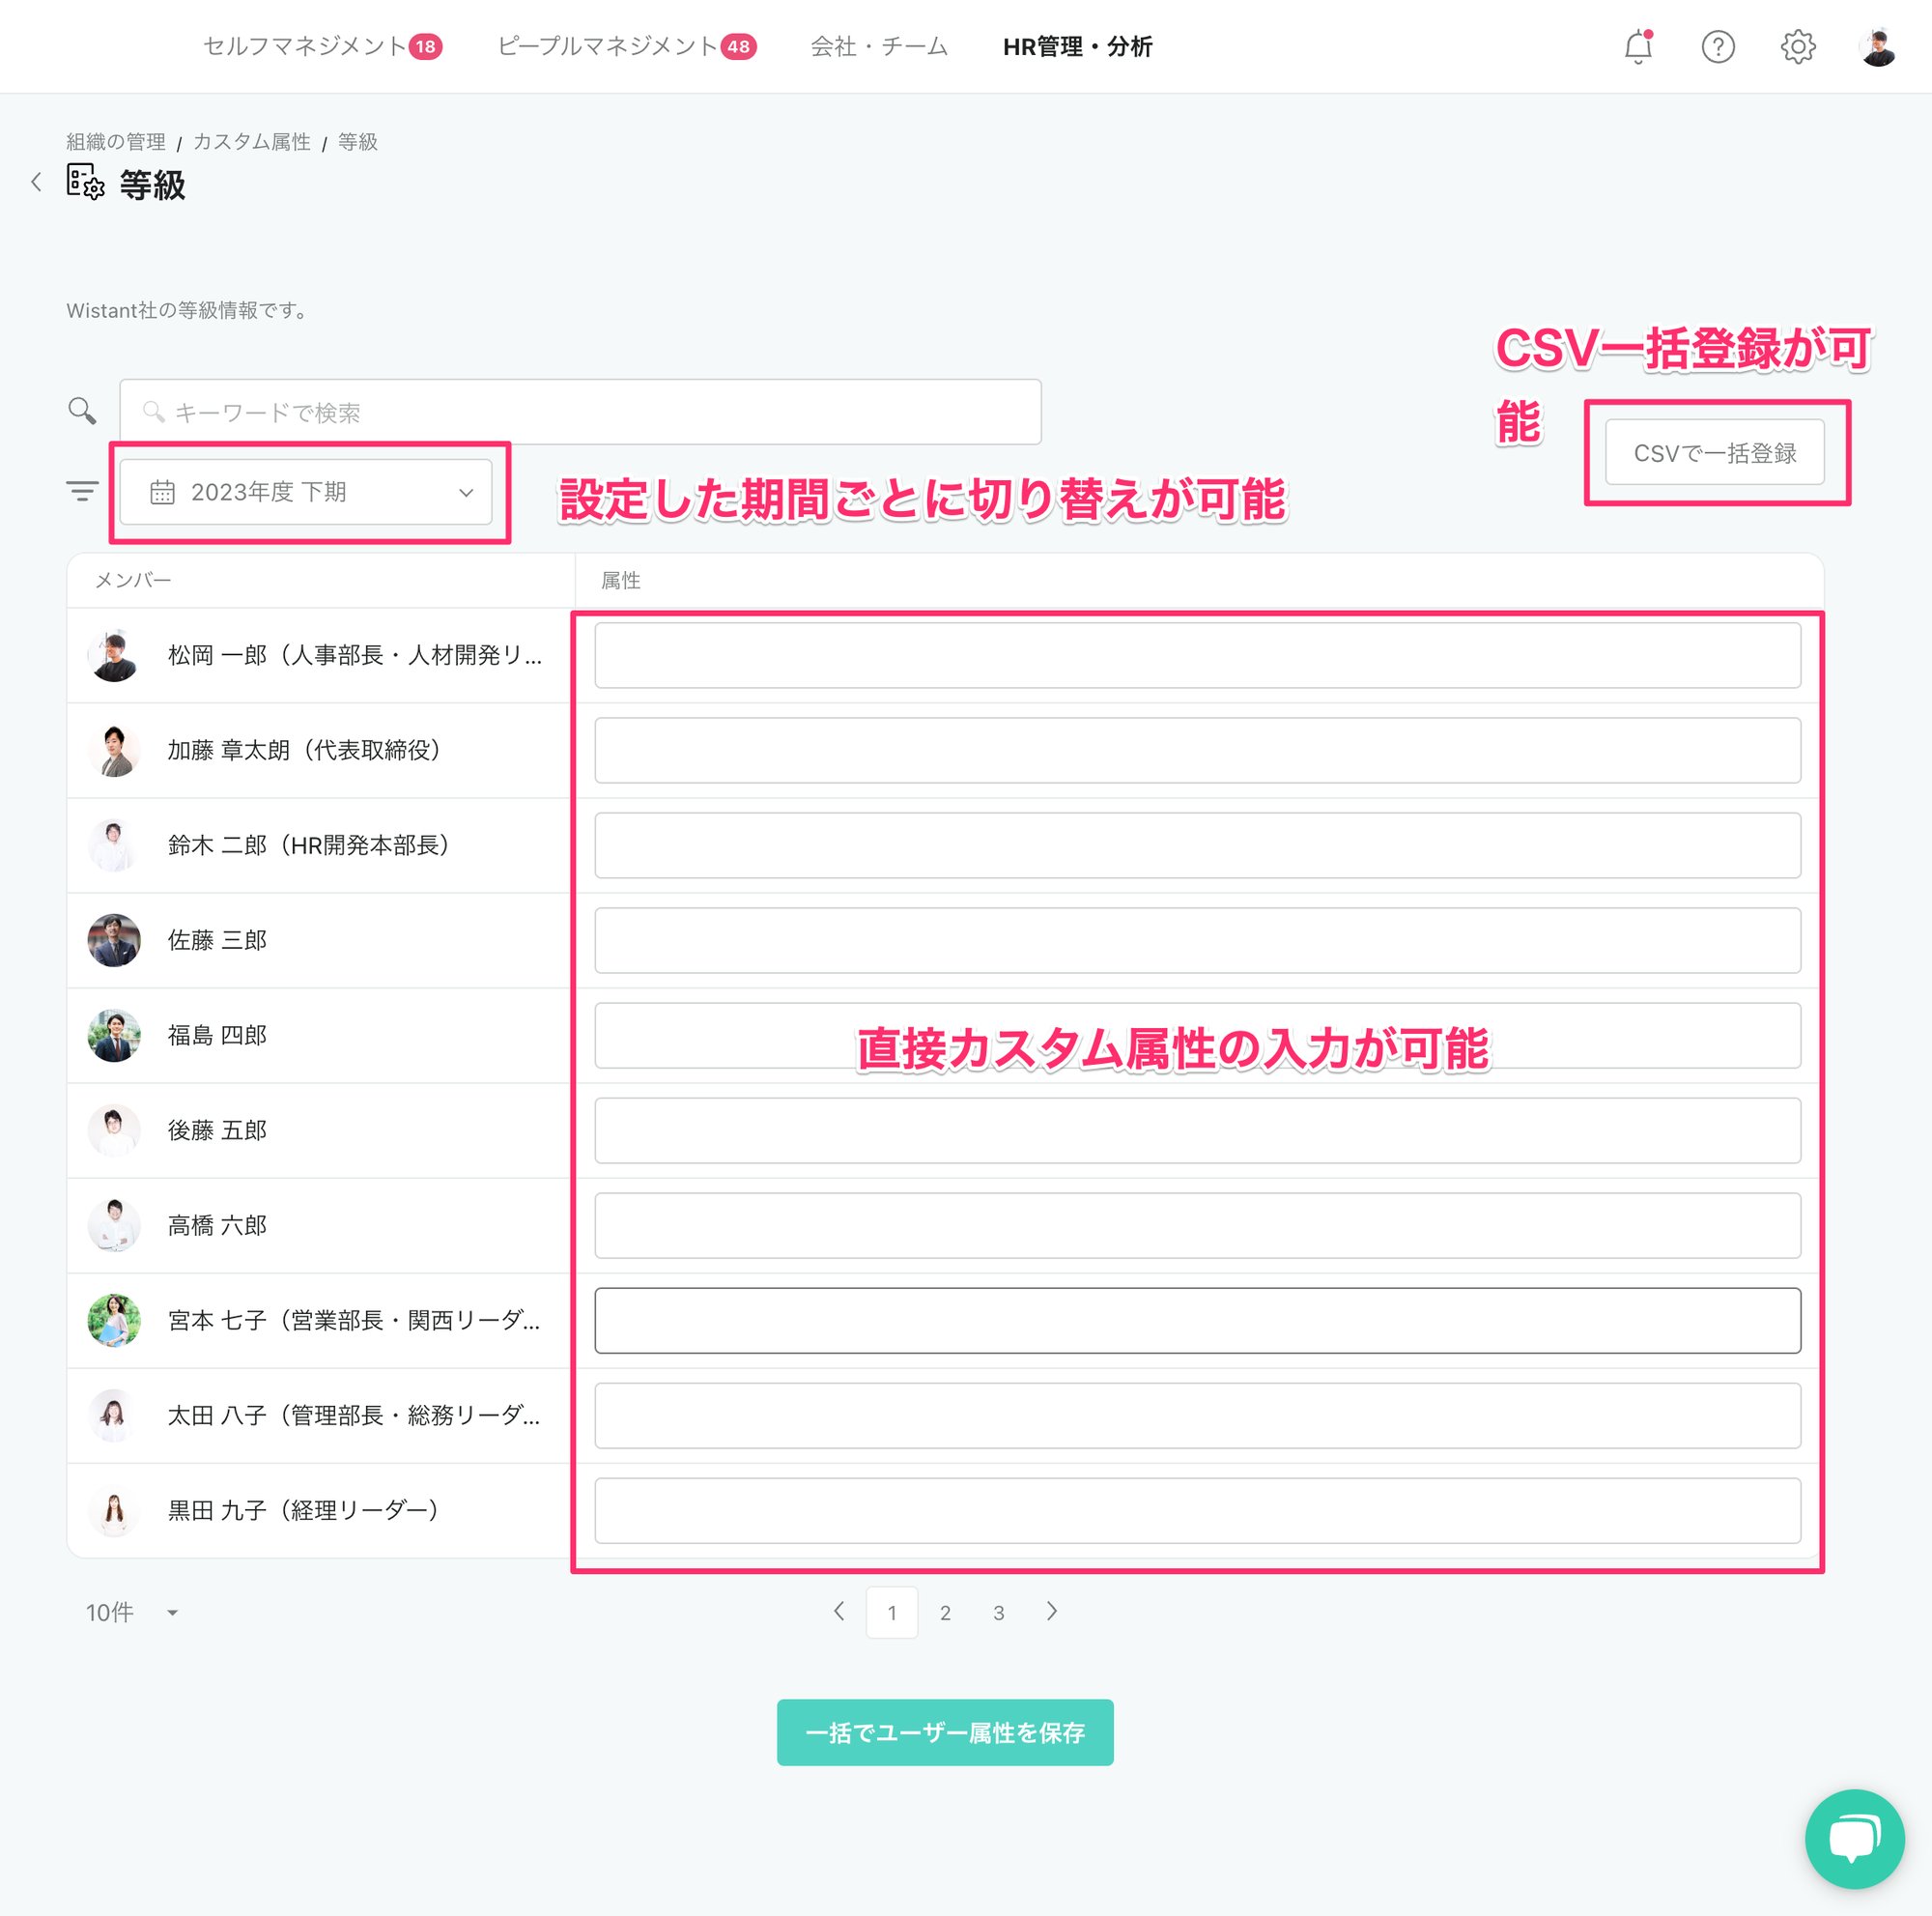The height and width of the screenshot is (1916, 1932).
Task: Click the magnifying glass search icon
Action: pos(82,410)
